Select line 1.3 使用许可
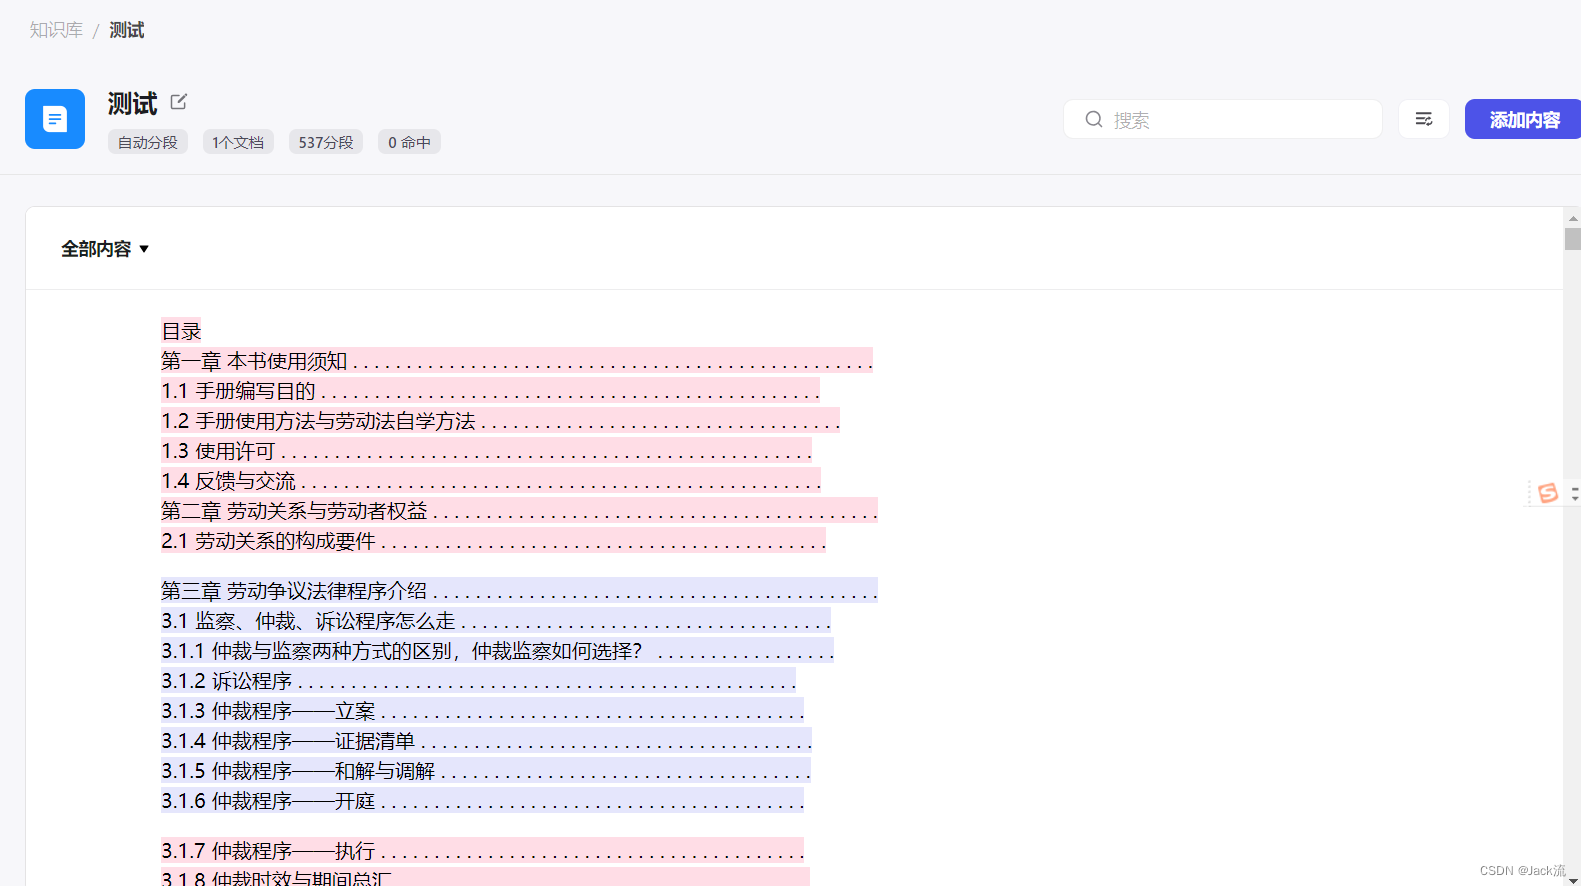Viewport: 1581px width, 886px height. click(486, 451)
